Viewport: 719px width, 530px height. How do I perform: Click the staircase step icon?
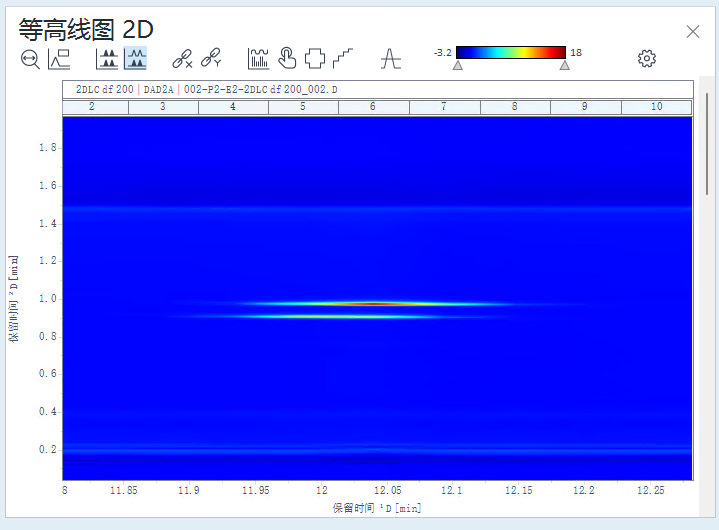click(x=343, y=58)
